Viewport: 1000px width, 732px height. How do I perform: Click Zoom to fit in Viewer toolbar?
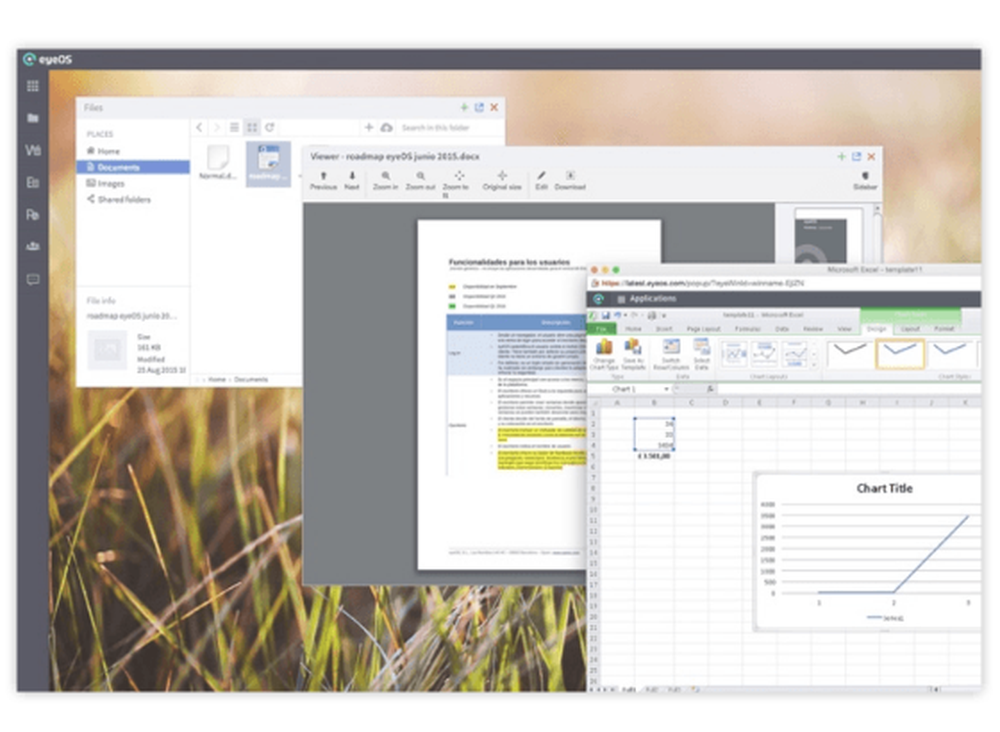[456, 184]
